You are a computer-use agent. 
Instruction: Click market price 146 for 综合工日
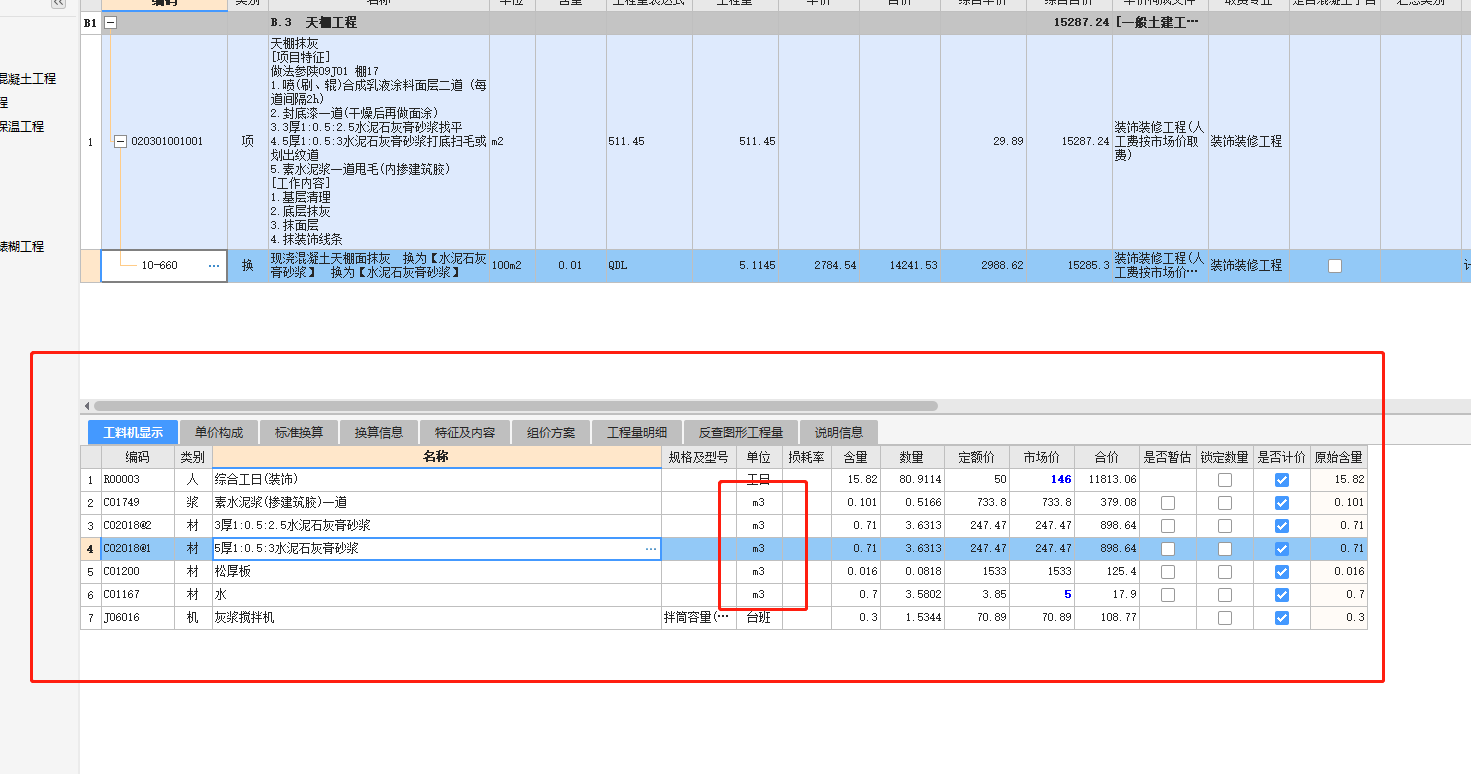coord(1041,480)
